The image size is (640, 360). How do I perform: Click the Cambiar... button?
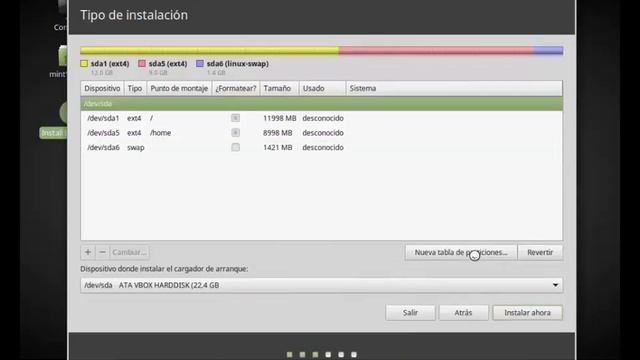click(129, 252)
